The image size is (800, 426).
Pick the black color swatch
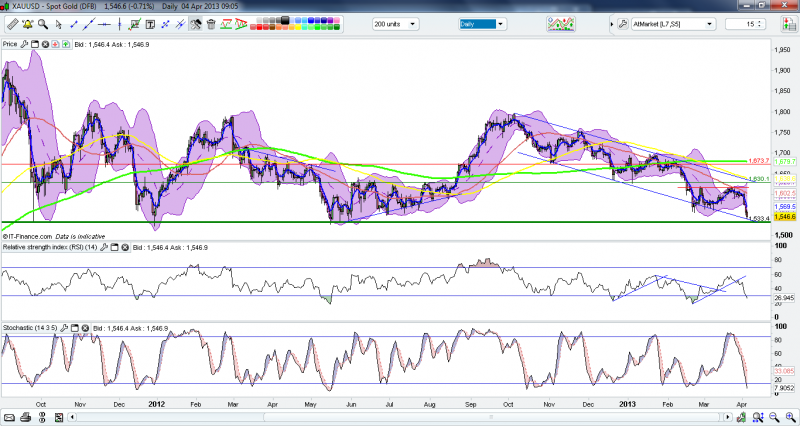click(285, 19)
